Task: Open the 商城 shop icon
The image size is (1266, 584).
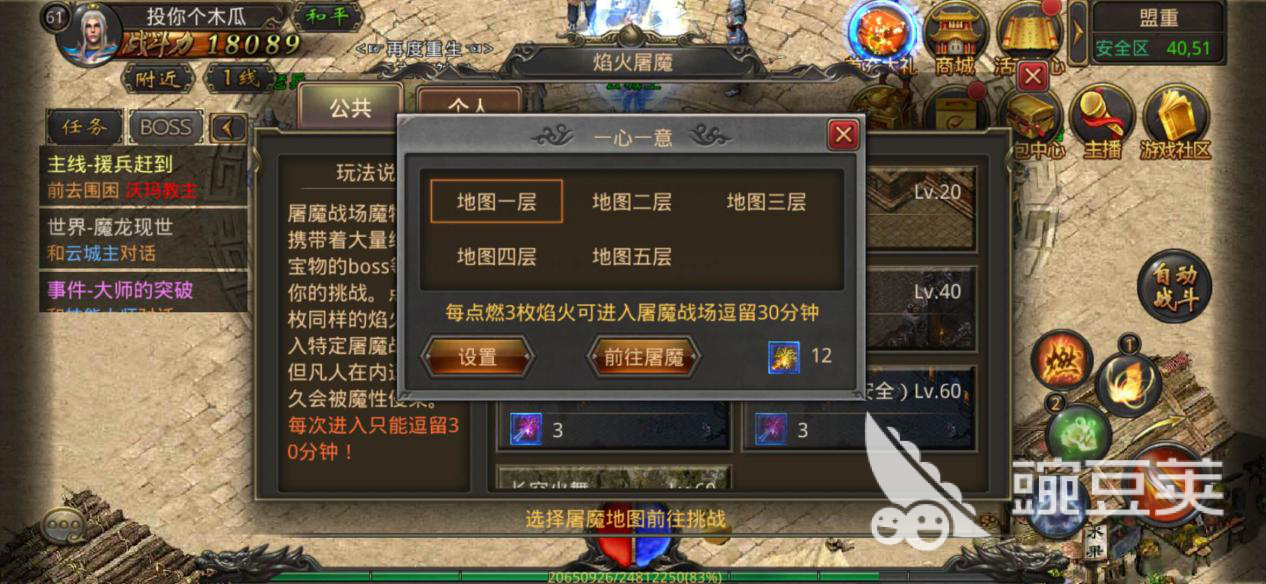Action: click(954, 39)
